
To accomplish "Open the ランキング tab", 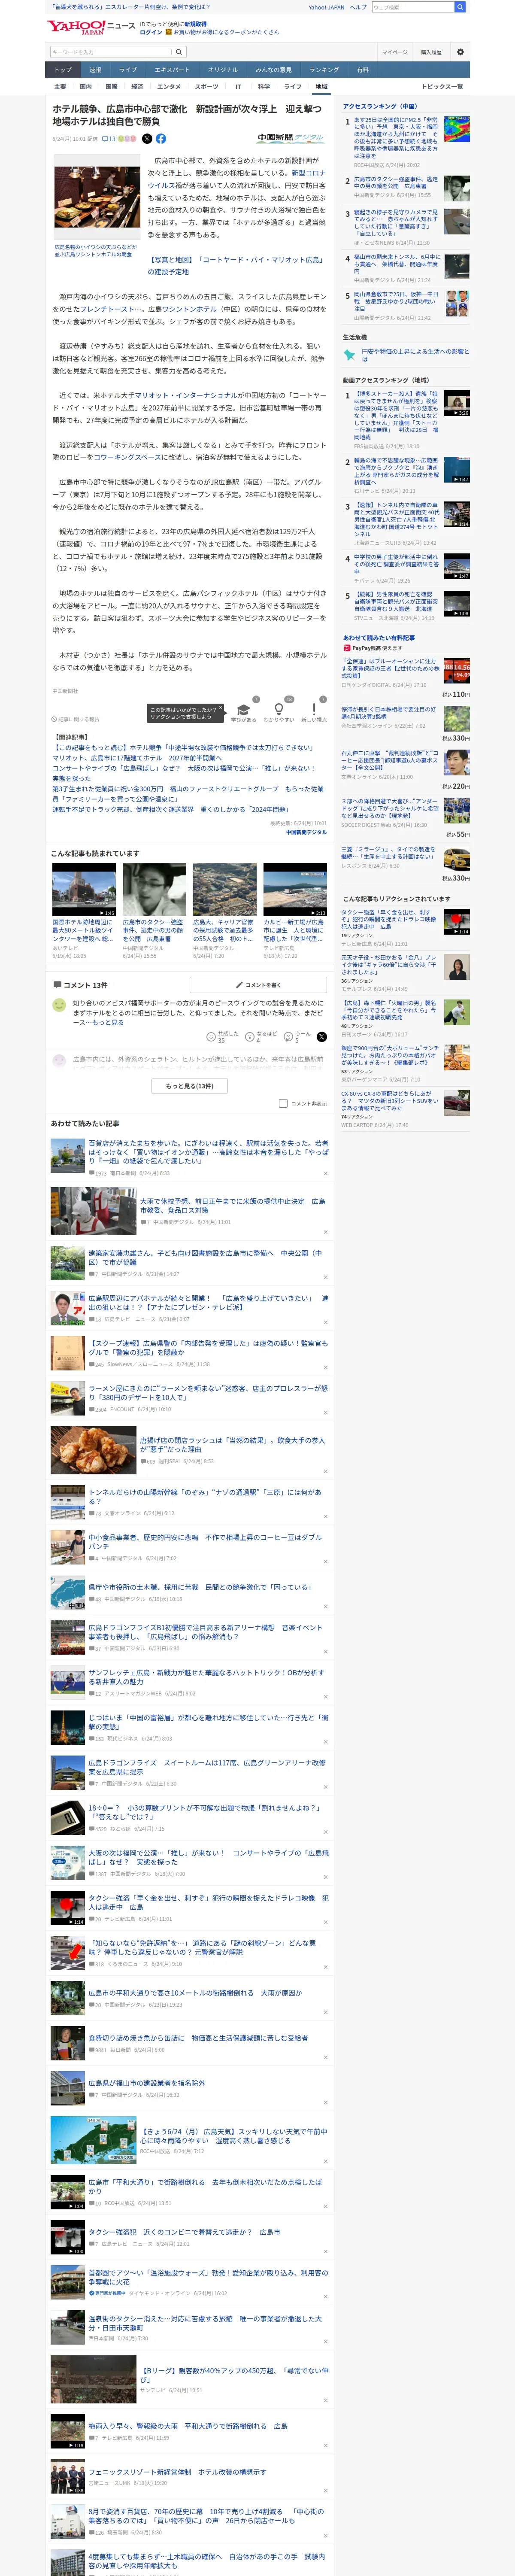I will (x=324, y=70).
